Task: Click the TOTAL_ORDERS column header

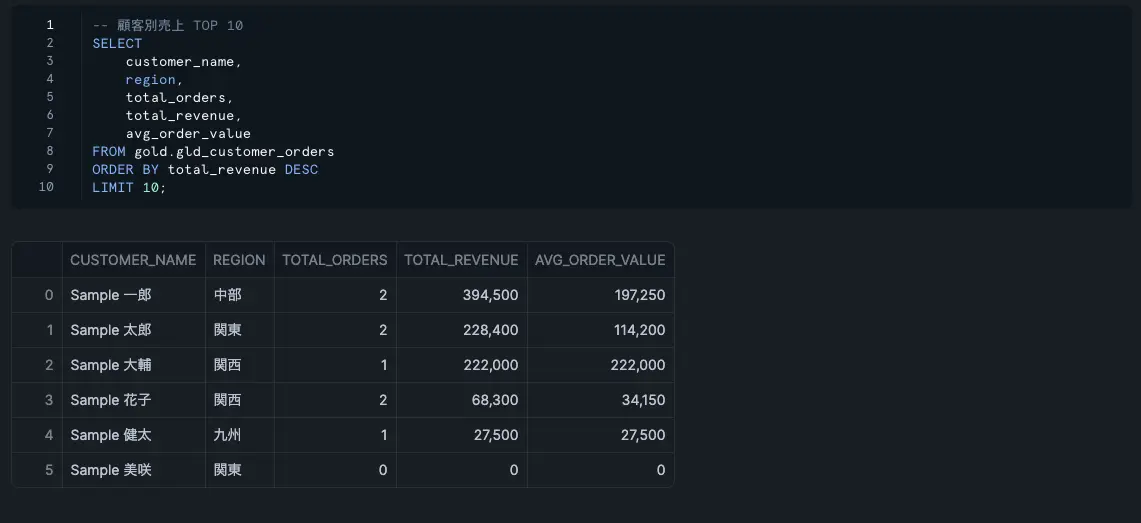Action: point(334,260)
